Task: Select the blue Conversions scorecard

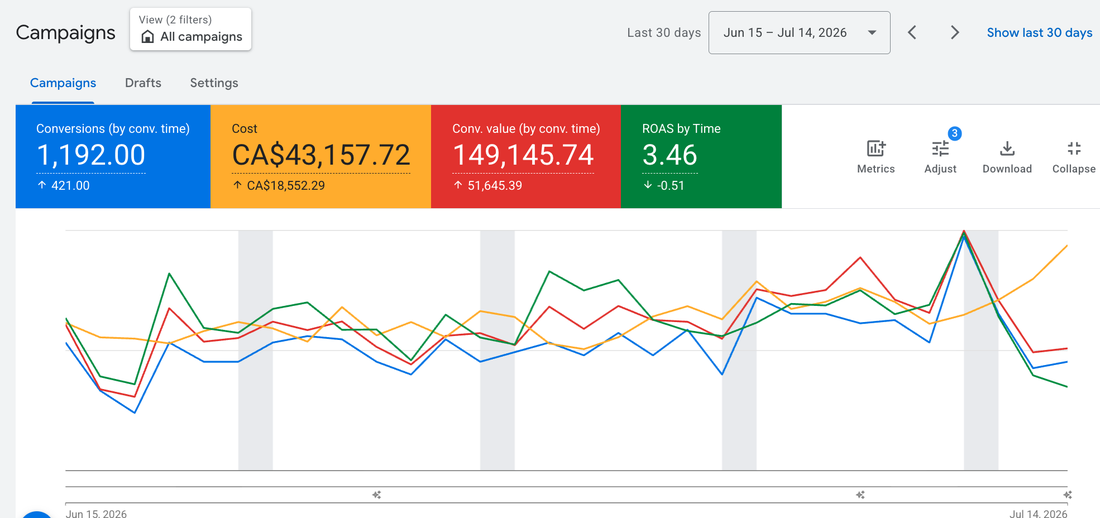Action: tap(113, 157)
